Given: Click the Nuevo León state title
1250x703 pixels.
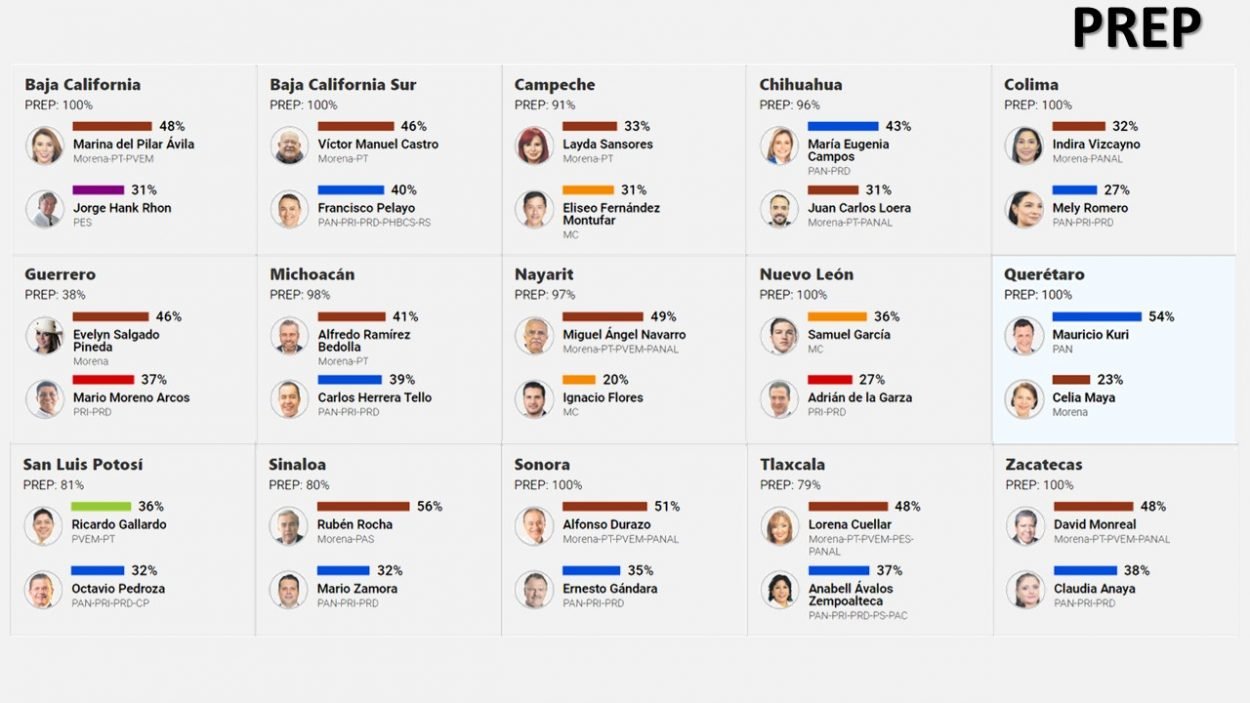Looking at the screenshot, I should (x=807, y=275).
